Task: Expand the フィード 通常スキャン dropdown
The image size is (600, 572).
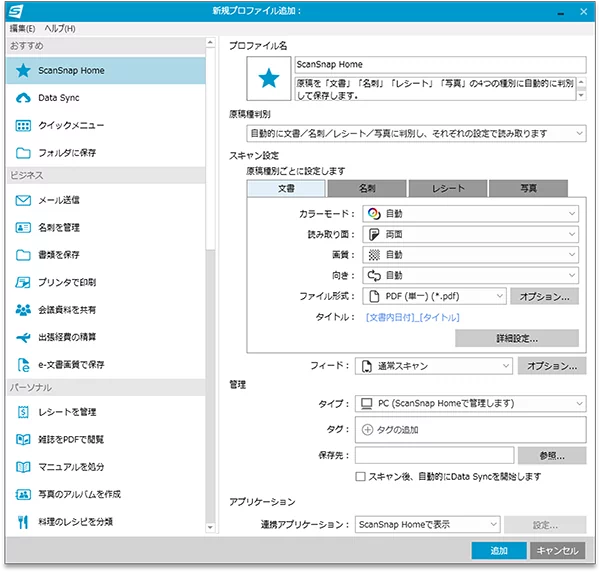Action: pos(434,366)
